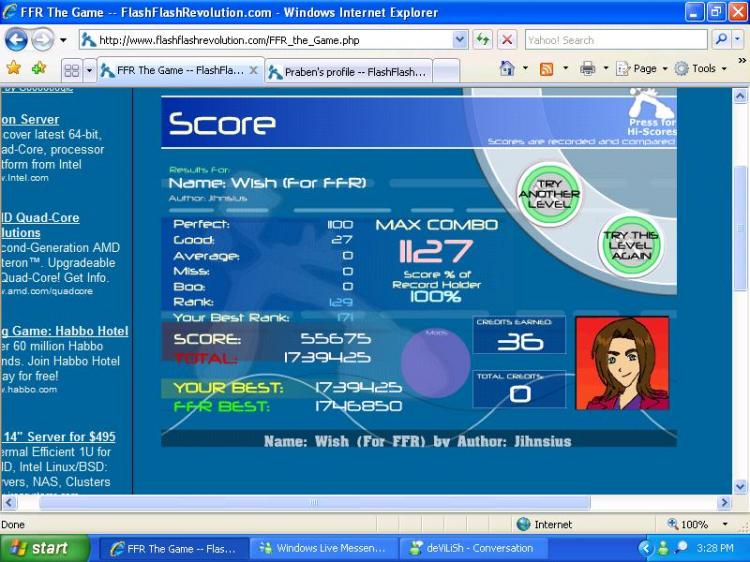The width and height of the screenshot is (750, 562).
Task: Click Add to Favorites star-plus icon
Action: pyautogui.click(x=39, y=68)
